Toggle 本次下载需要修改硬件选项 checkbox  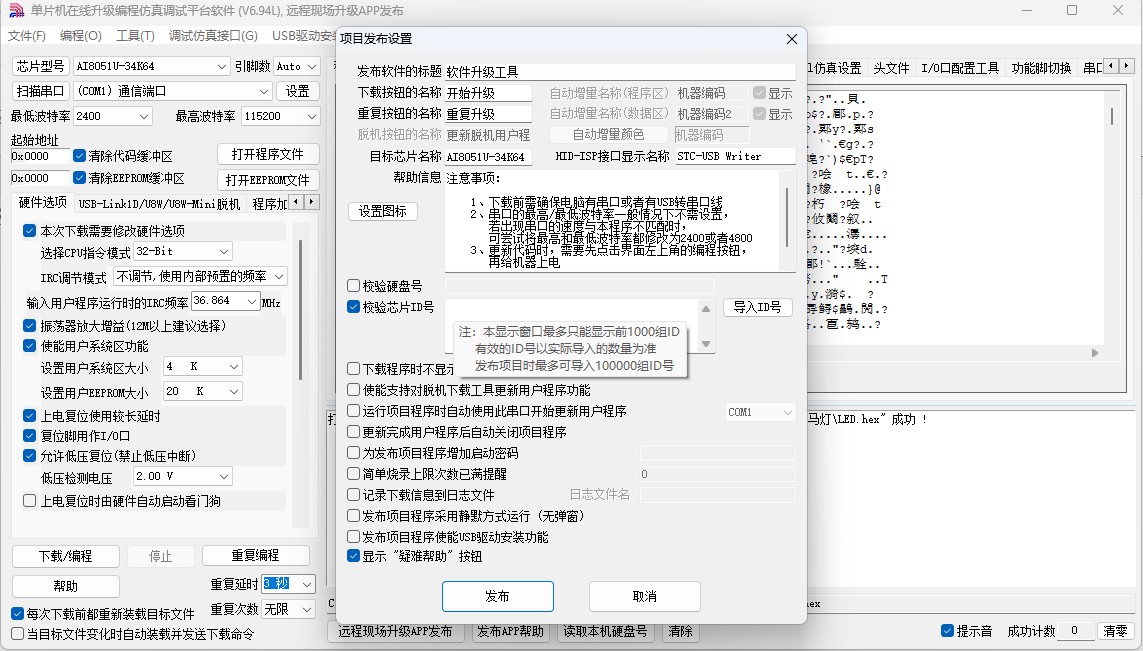pos(29,231)
